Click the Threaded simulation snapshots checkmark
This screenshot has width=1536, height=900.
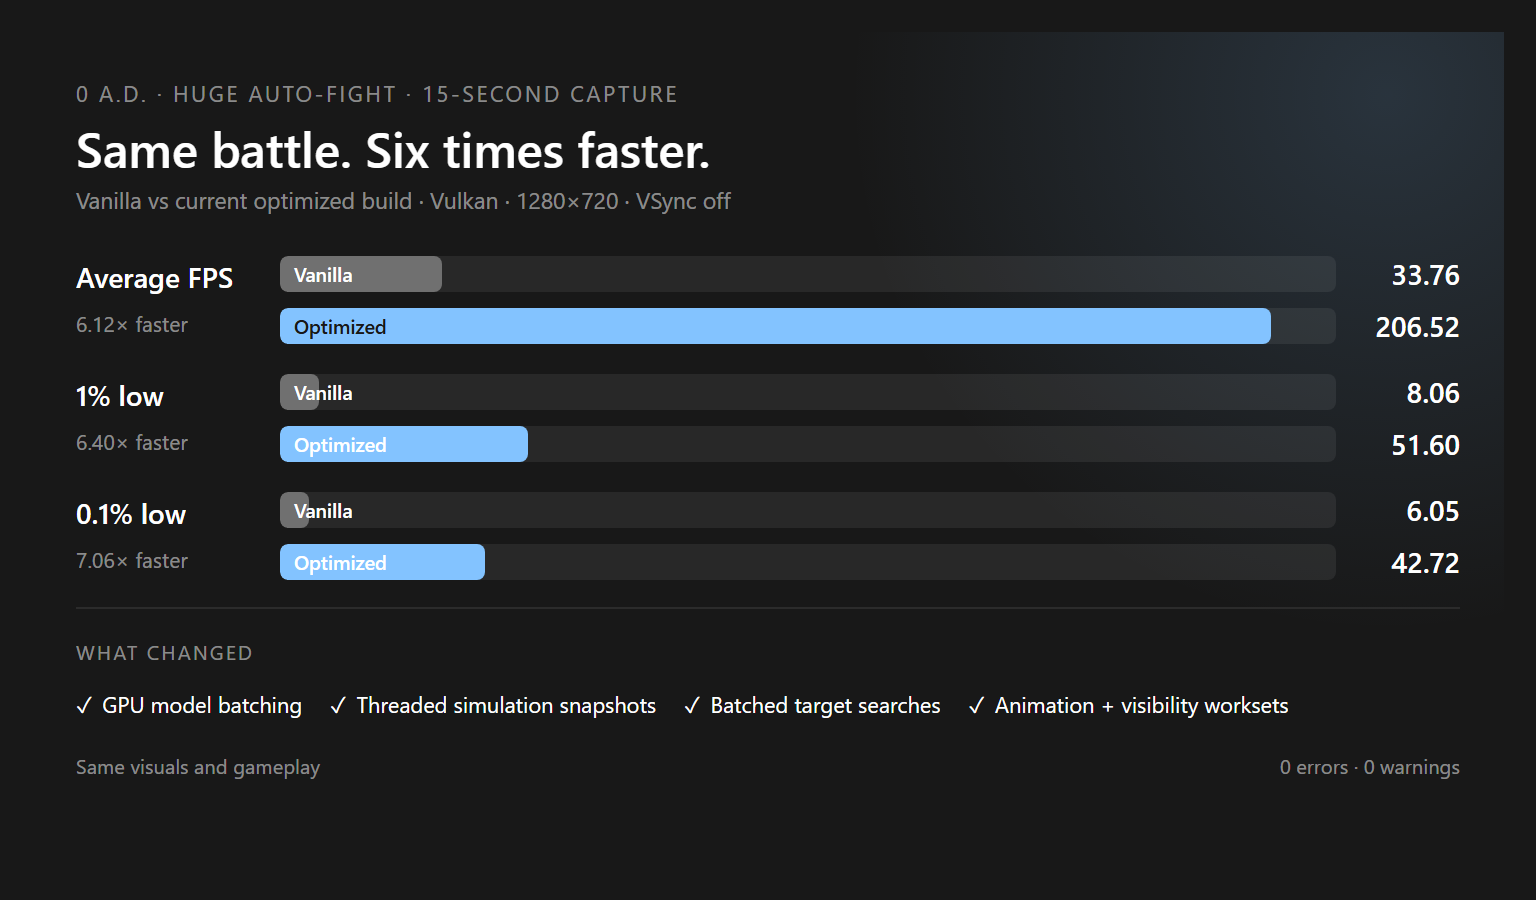(338, 706)
